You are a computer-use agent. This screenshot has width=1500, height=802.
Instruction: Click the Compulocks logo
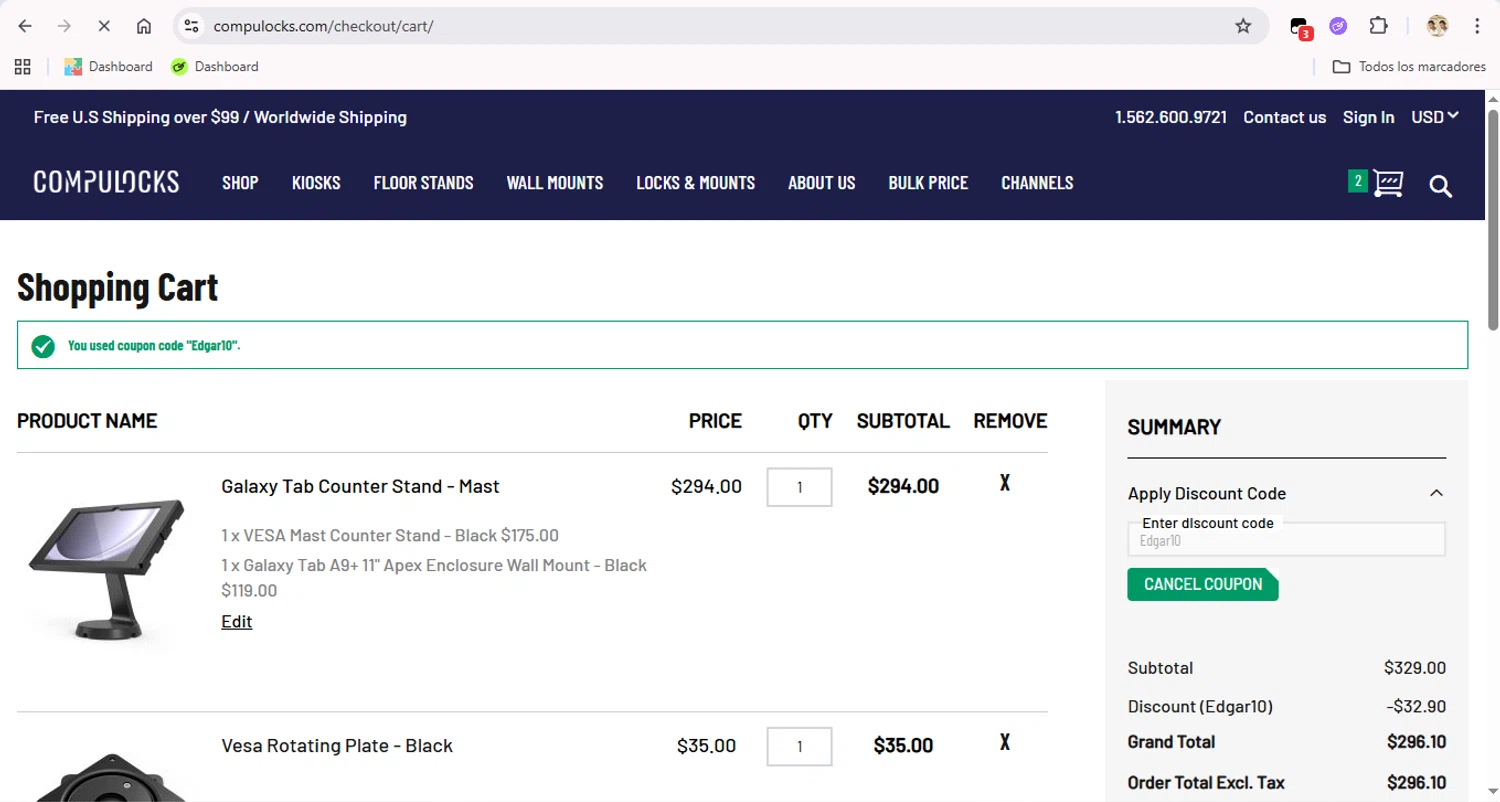click(x=106, y=182)
